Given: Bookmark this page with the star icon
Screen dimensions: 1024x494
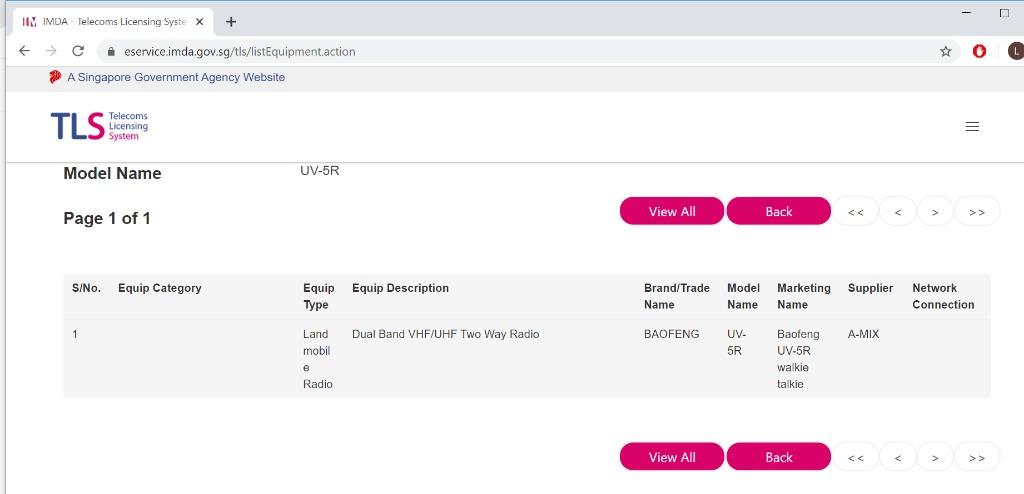Looking at the screenshot, I should tap(946, 52).
